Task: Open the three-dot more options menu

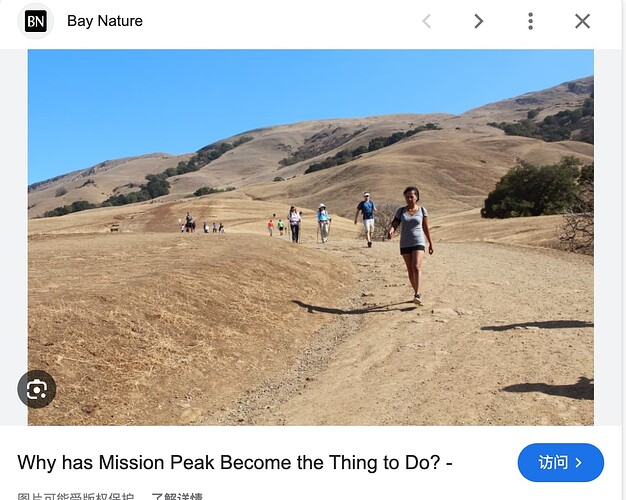Action: [530, 21]
